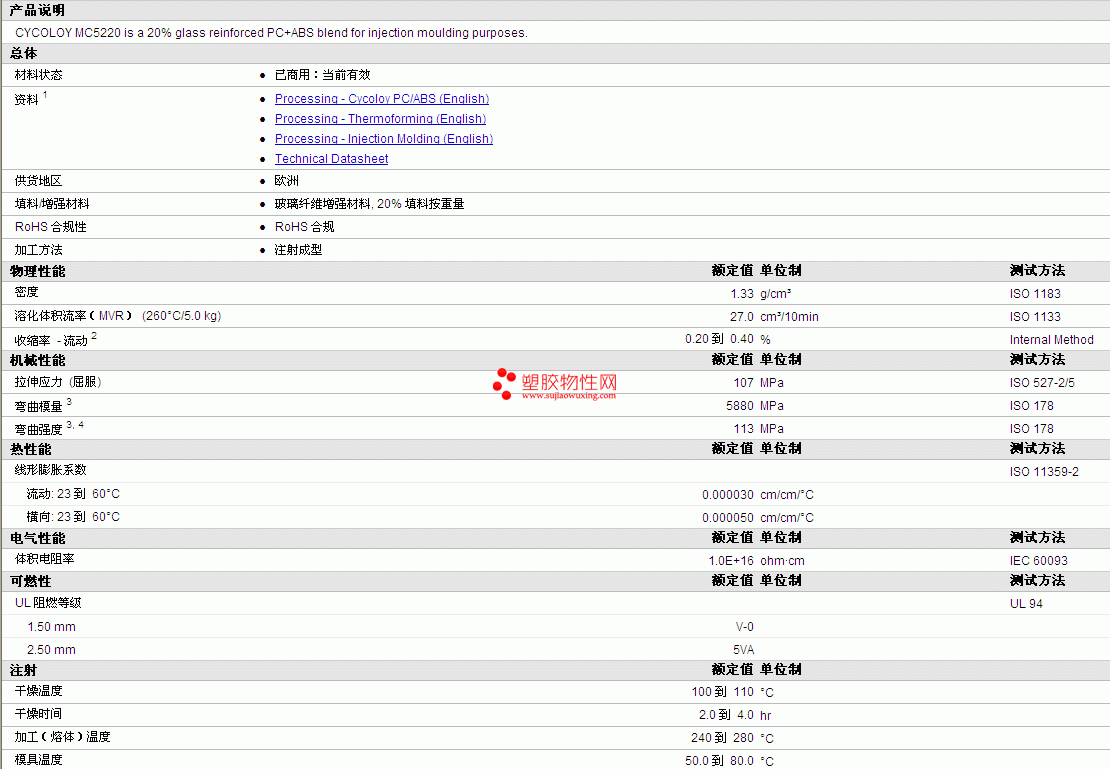
Task: Click the 产品说明 section header
Action: click(37, 10)
